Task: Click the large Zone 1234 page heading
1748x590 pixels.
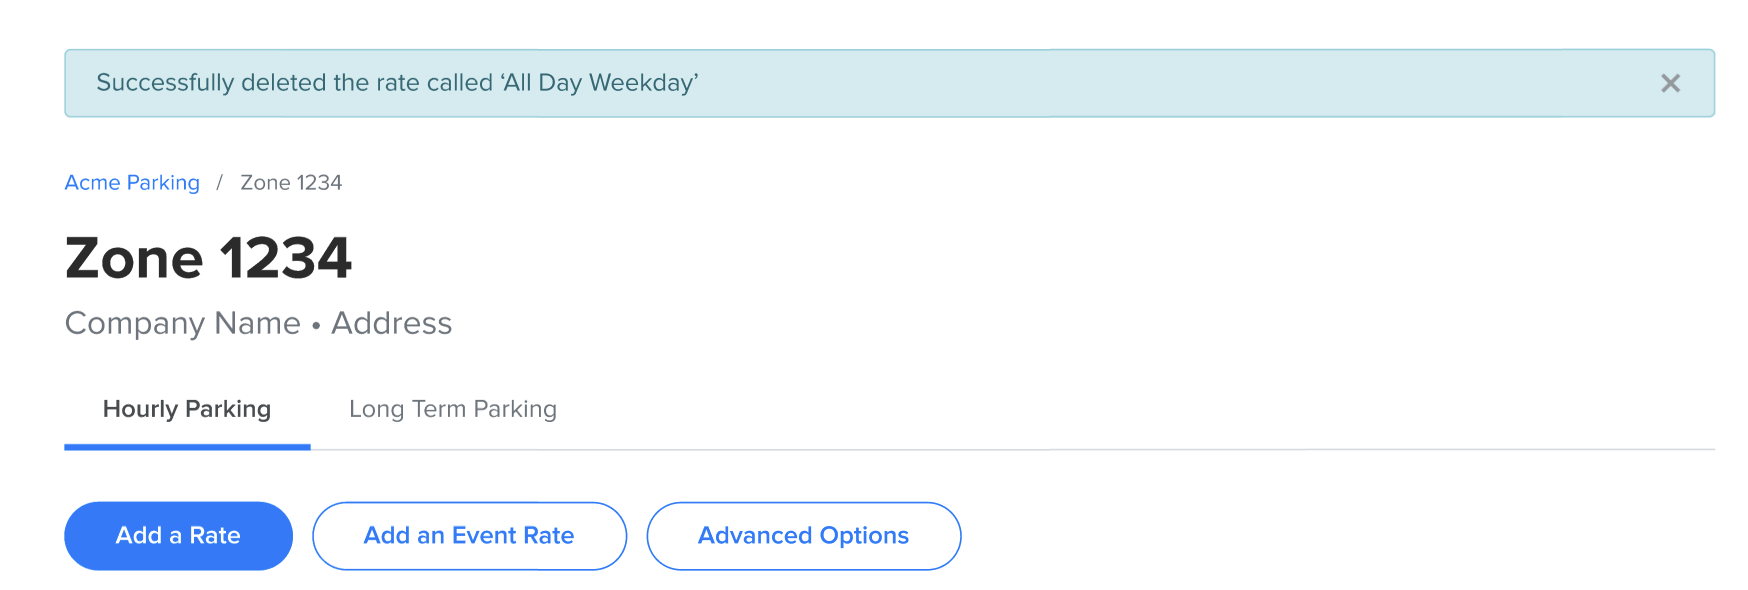Action: [208, 258]
